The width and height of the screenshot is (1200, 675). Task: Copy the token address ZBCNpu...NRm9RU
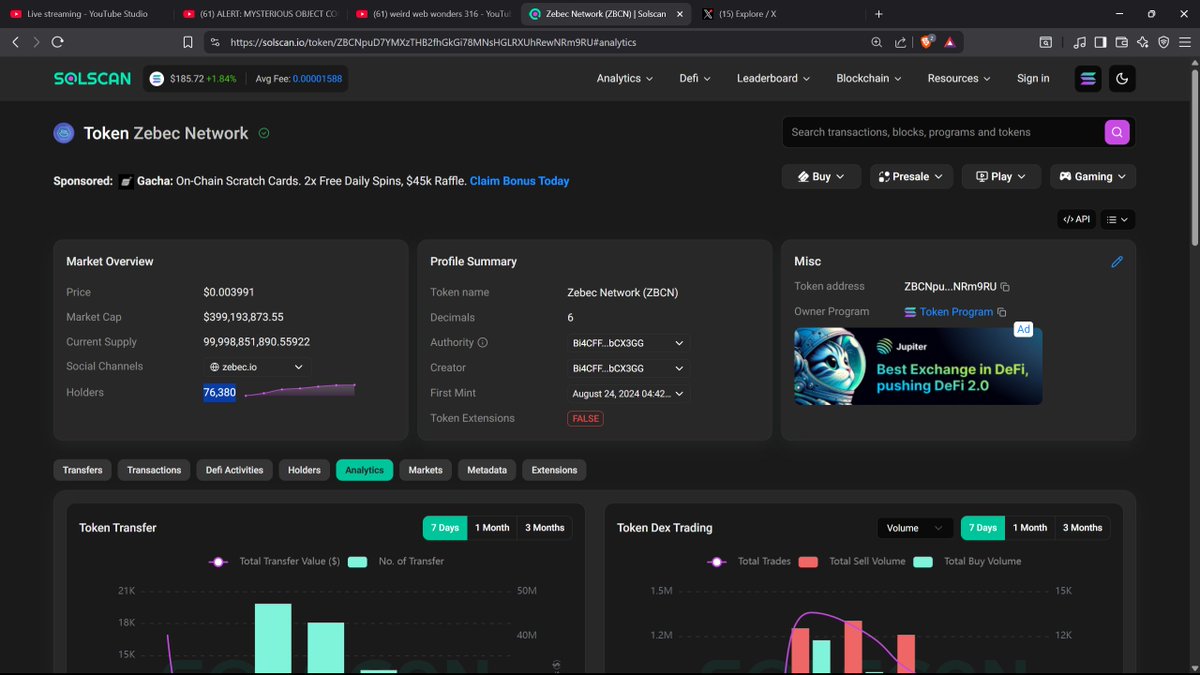tap(1005, 287)
